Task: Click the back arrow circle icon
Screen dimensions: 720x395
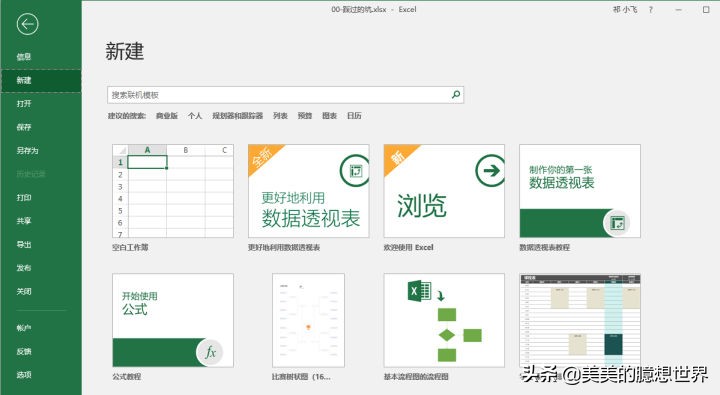Action: tap(27, 24)
